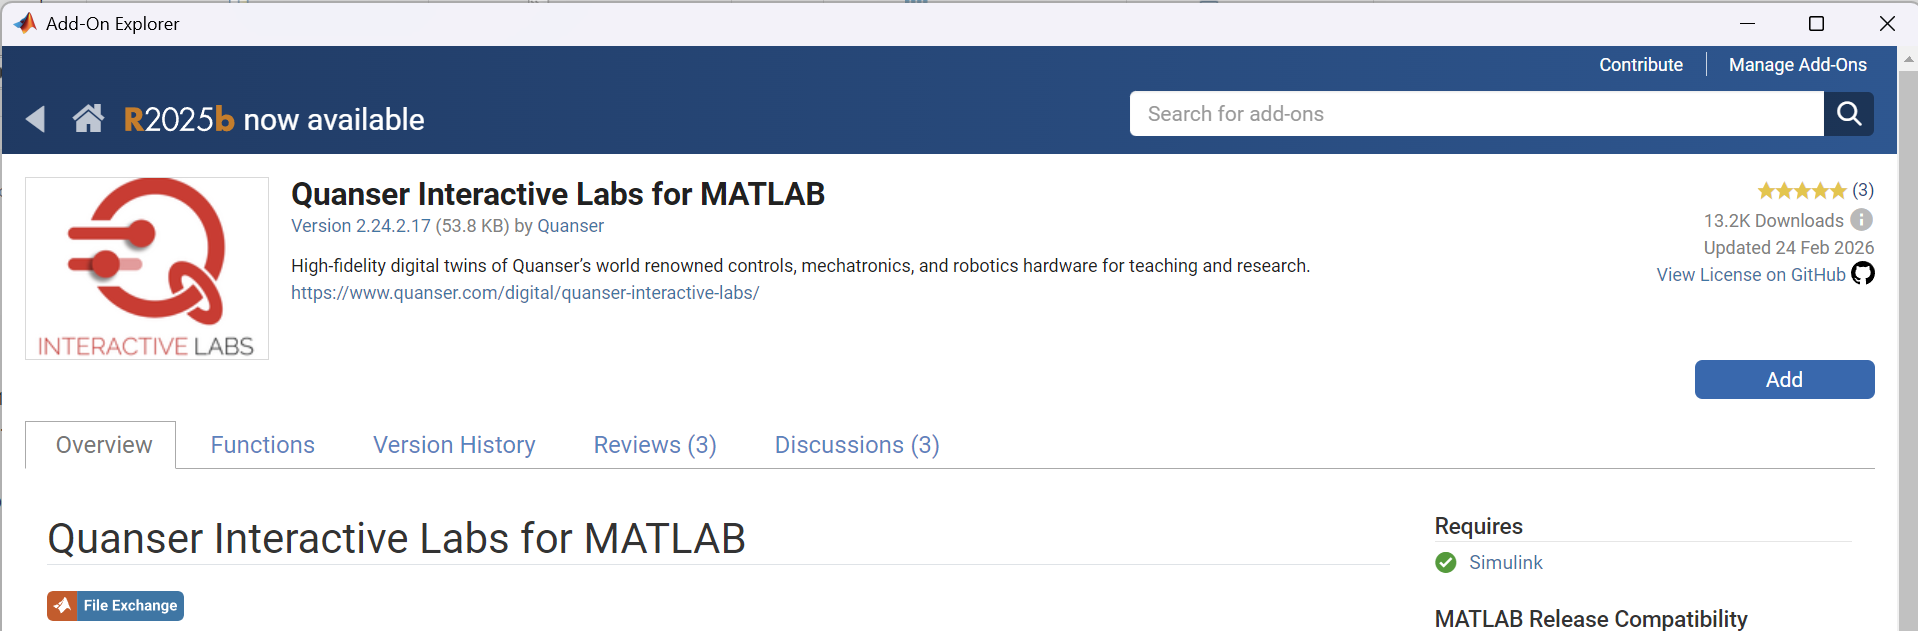Click the search magnifier icon
This screenshot has height=631, width=1918.
[x=1849, y=113]
